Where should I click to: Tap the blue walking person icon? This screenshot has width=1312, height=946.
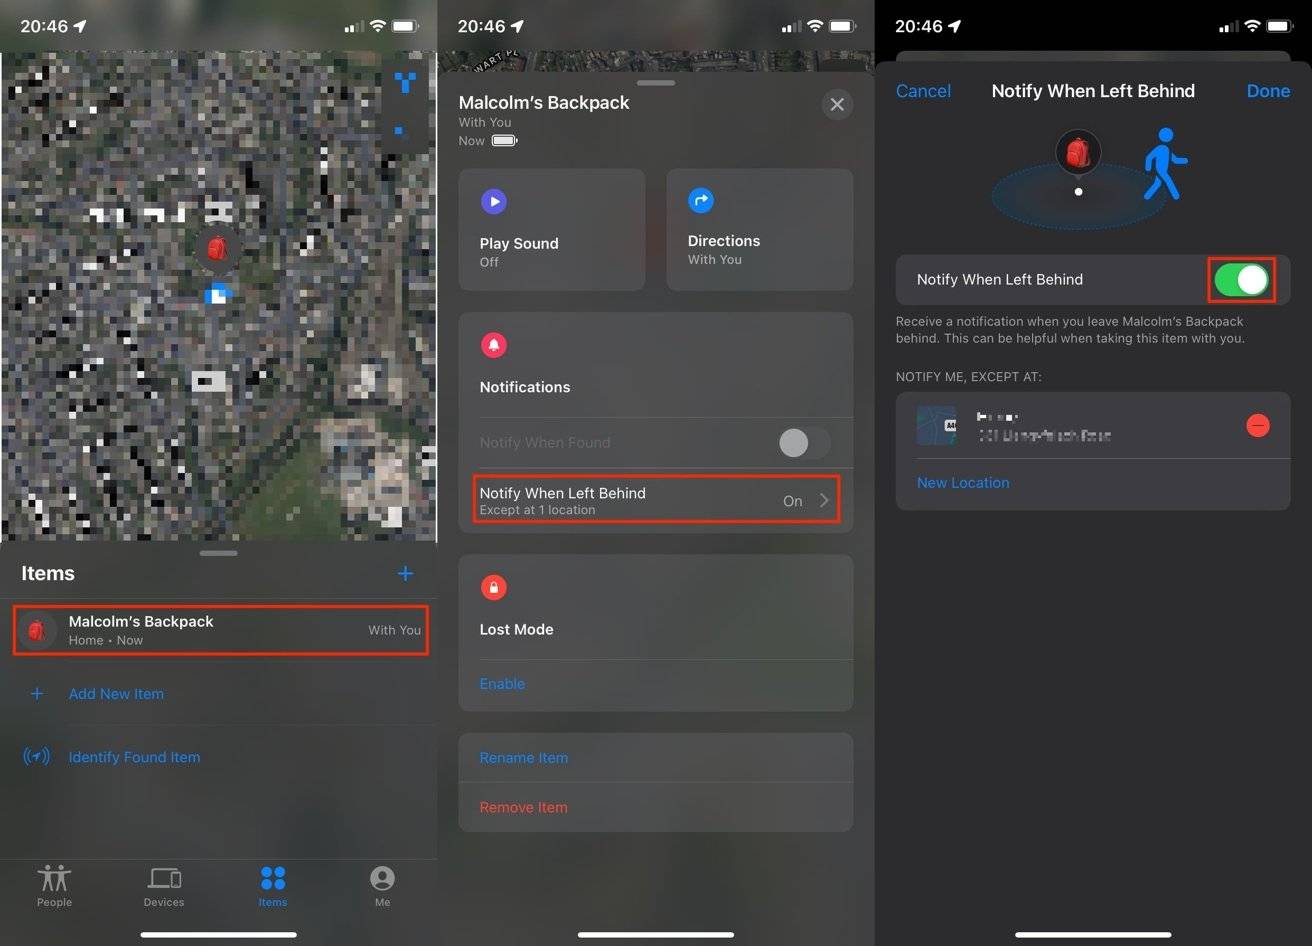pos(1165,163)
